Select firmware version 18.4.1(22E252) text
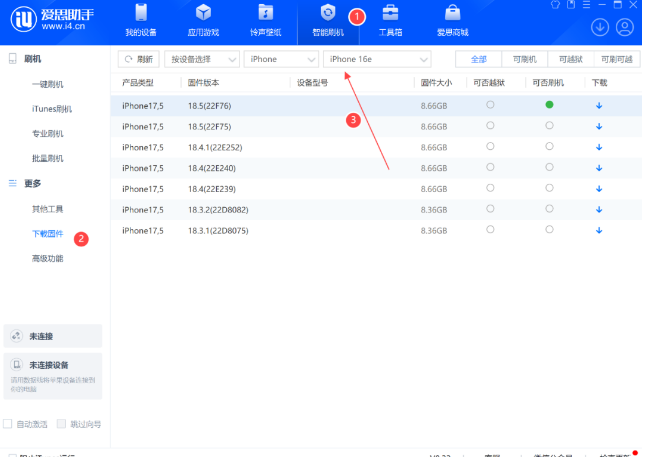 coord(215,147)
